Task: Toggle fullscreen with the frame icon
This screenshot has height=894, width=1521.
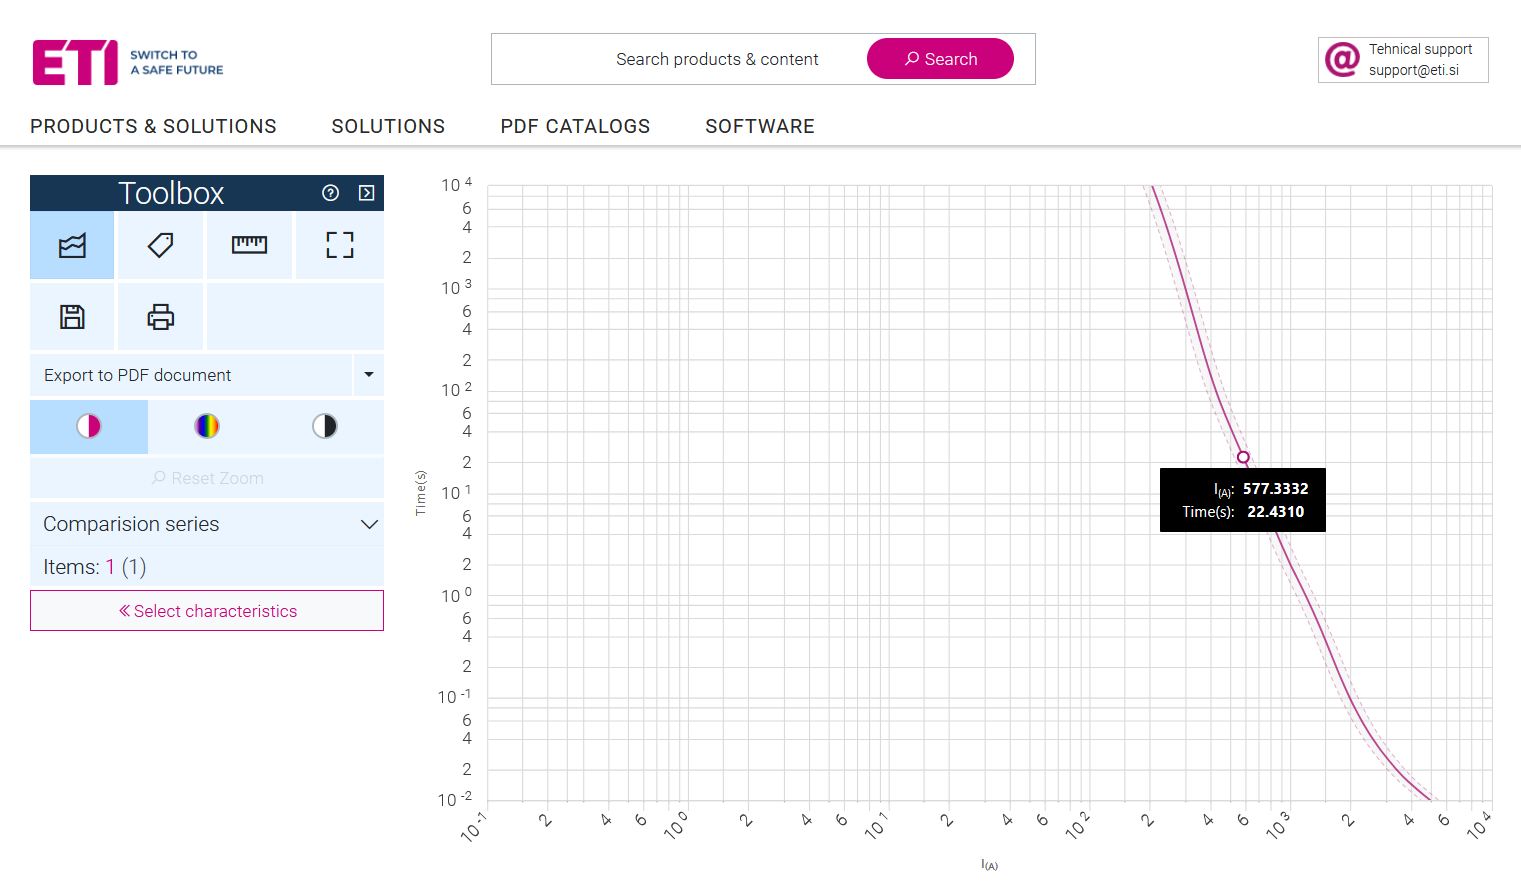Action: (x=339, y=245)
